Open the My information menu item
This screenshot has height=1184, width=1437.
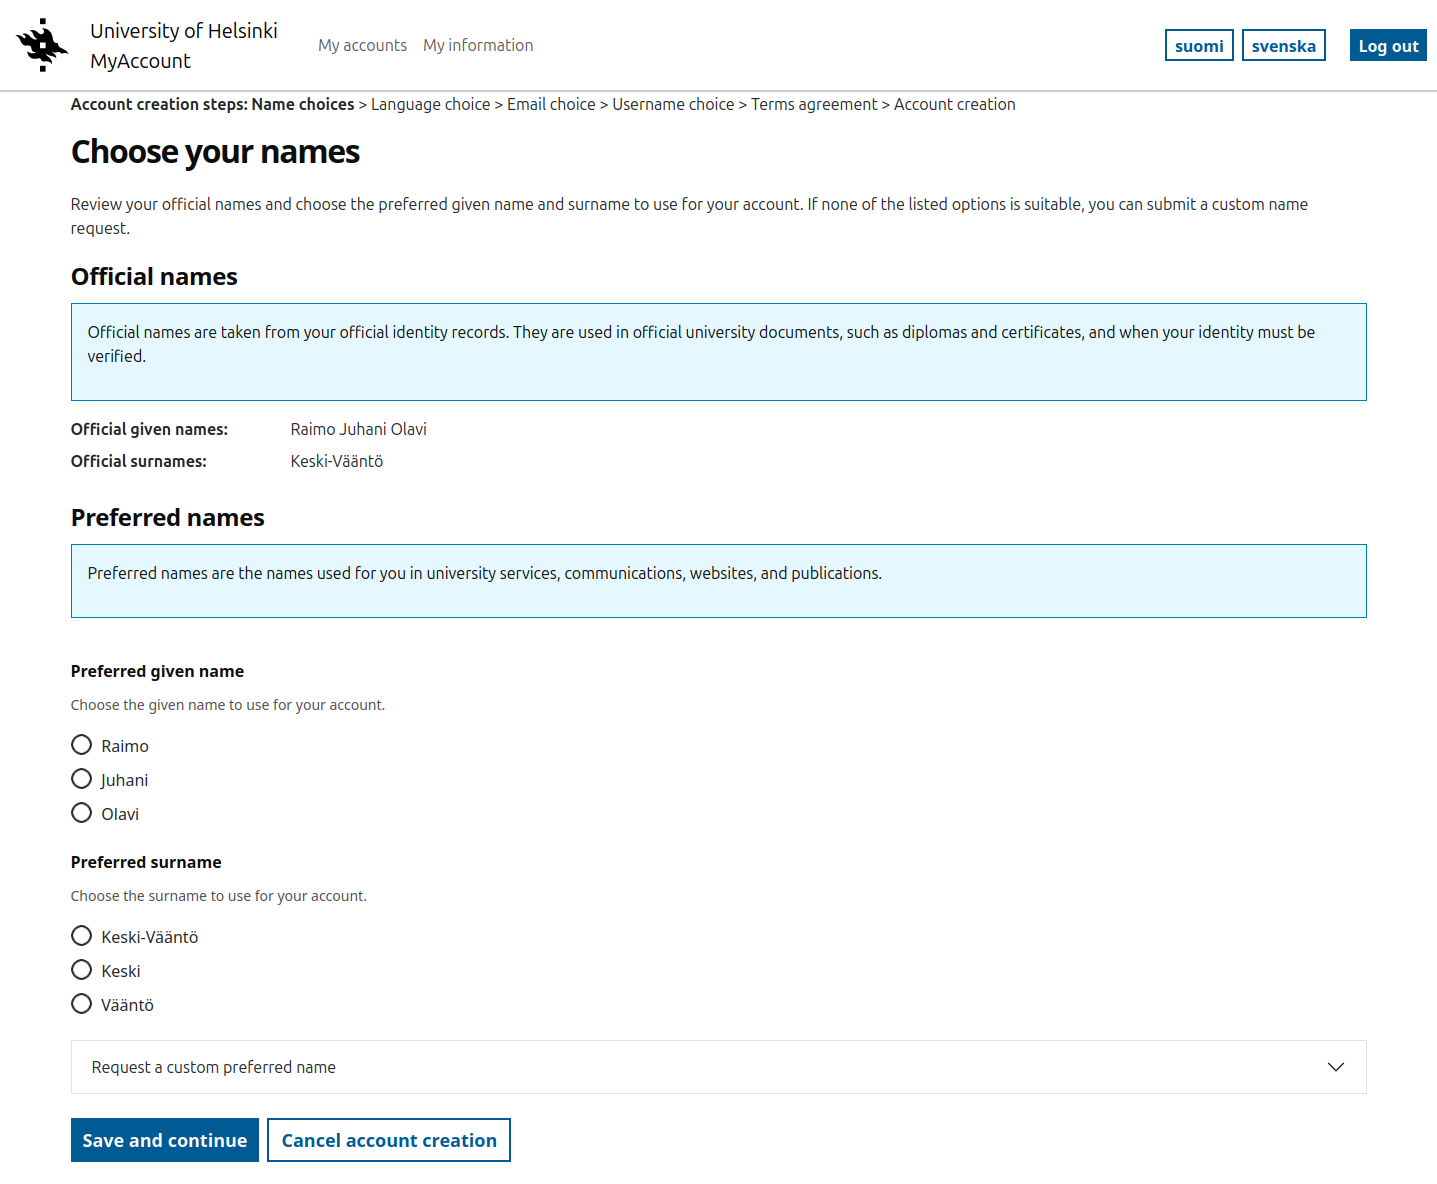[478, 45]
